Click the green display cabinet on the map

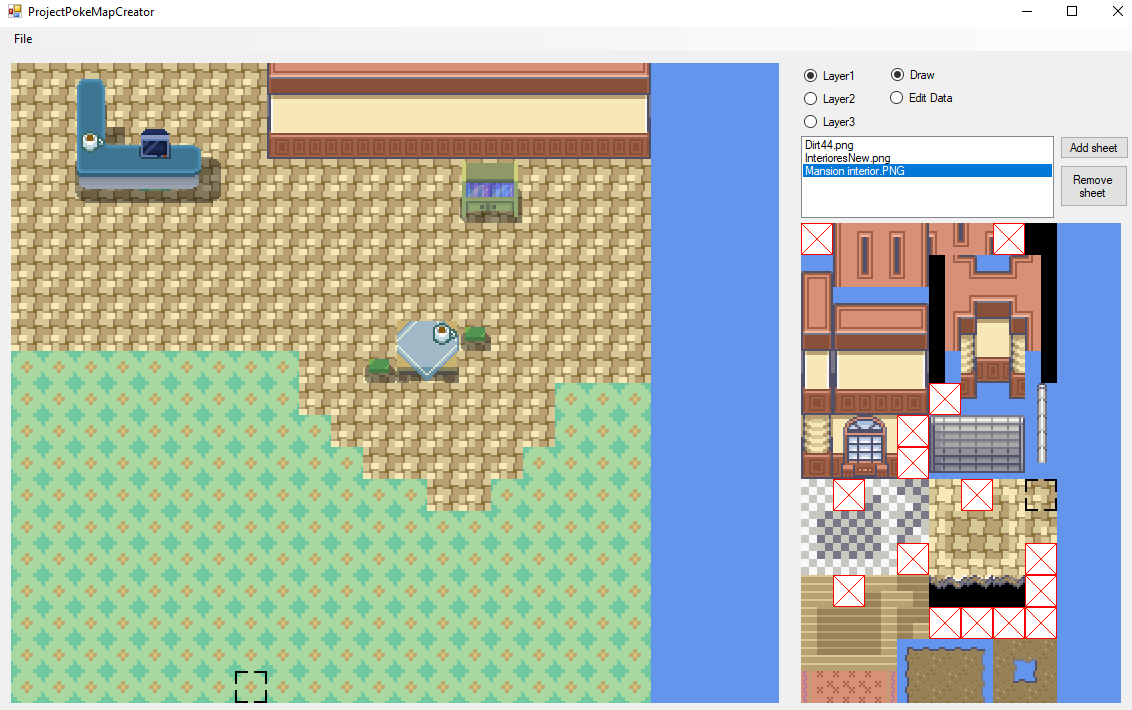coord(490,191)
